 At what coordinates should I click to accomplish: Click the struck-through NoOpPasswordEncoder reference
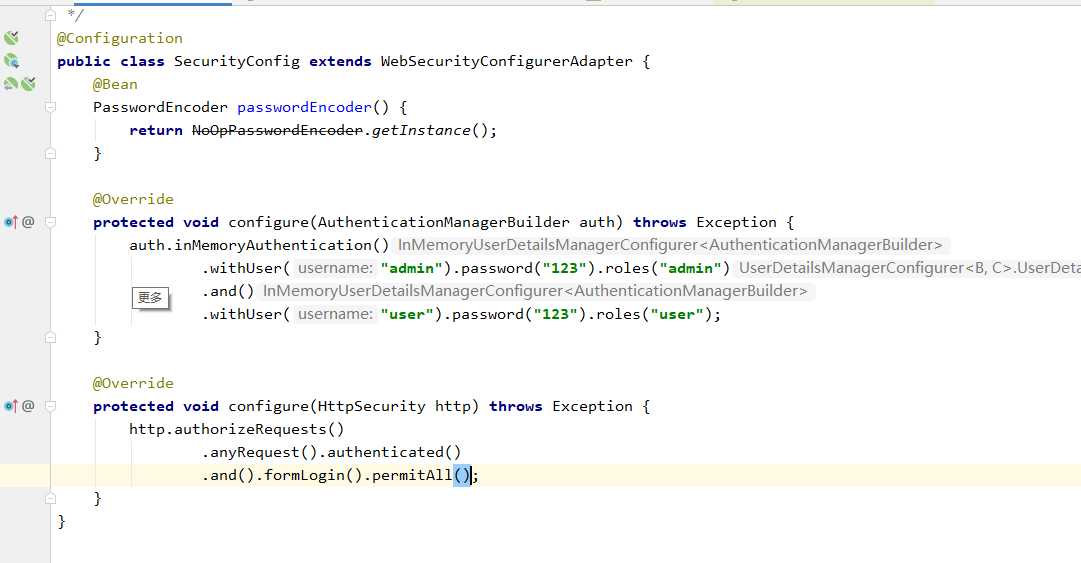(277, 130)
